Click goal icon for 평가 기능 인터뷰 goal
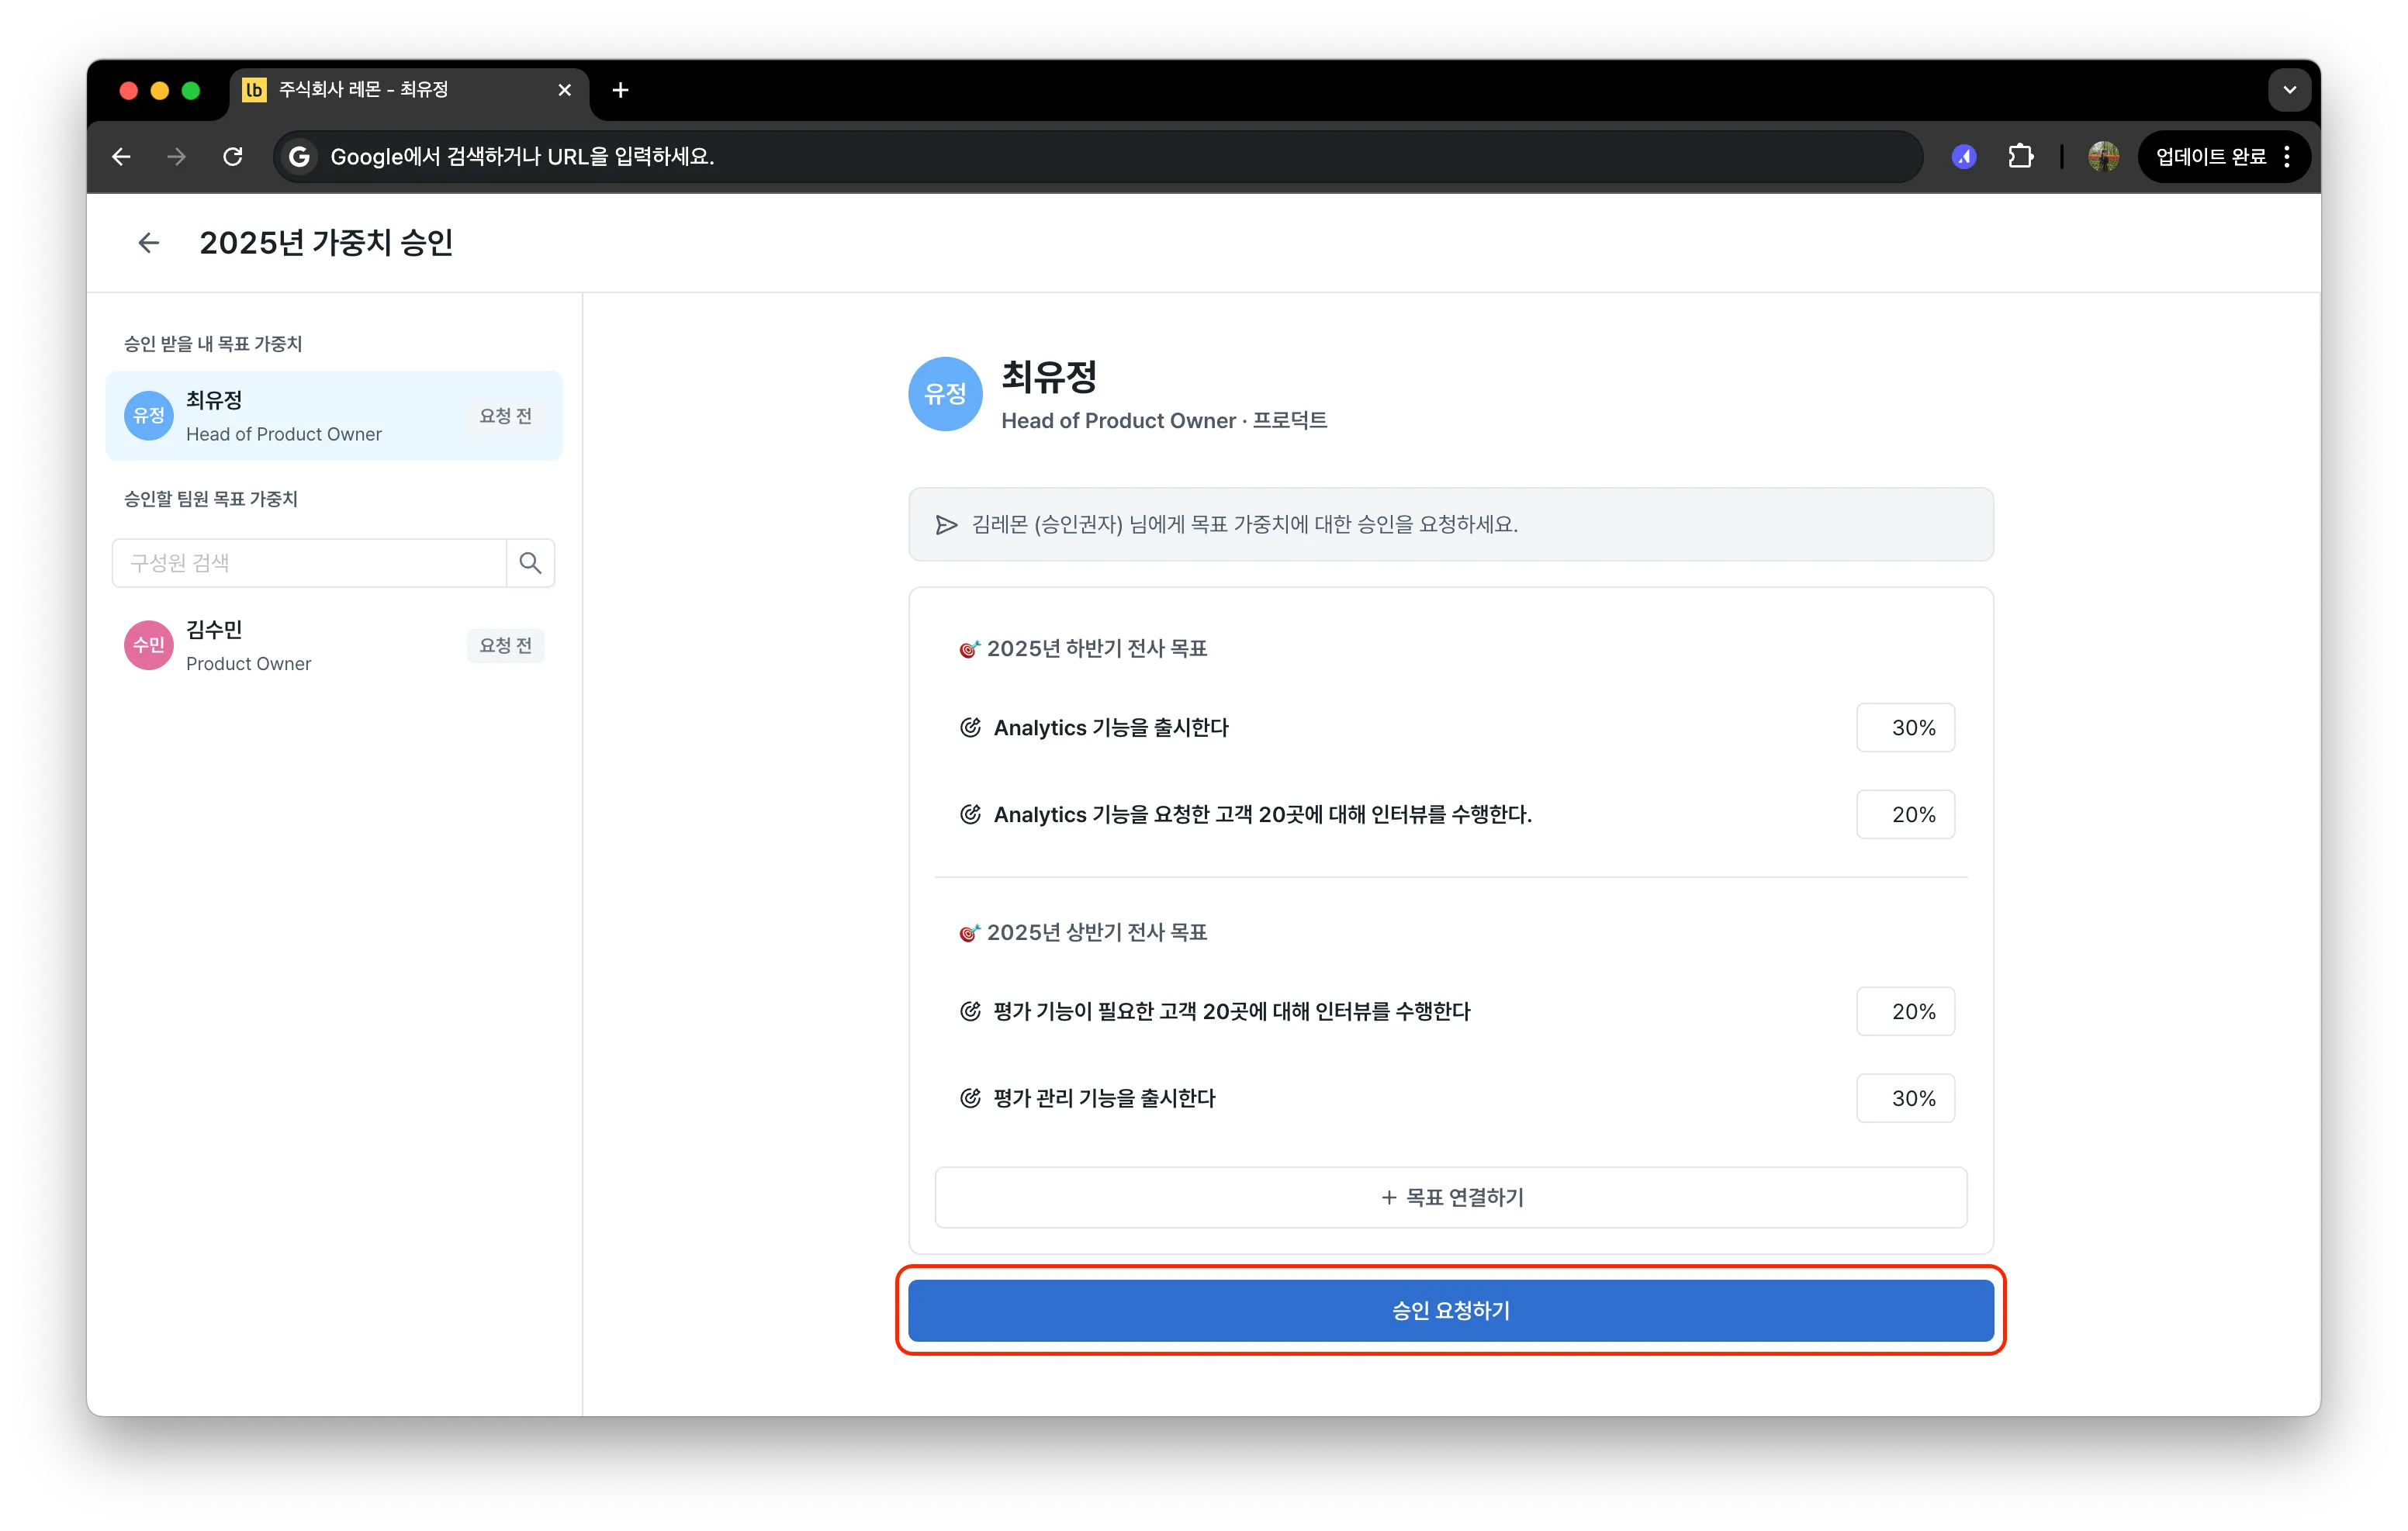 click(970, 1011)
